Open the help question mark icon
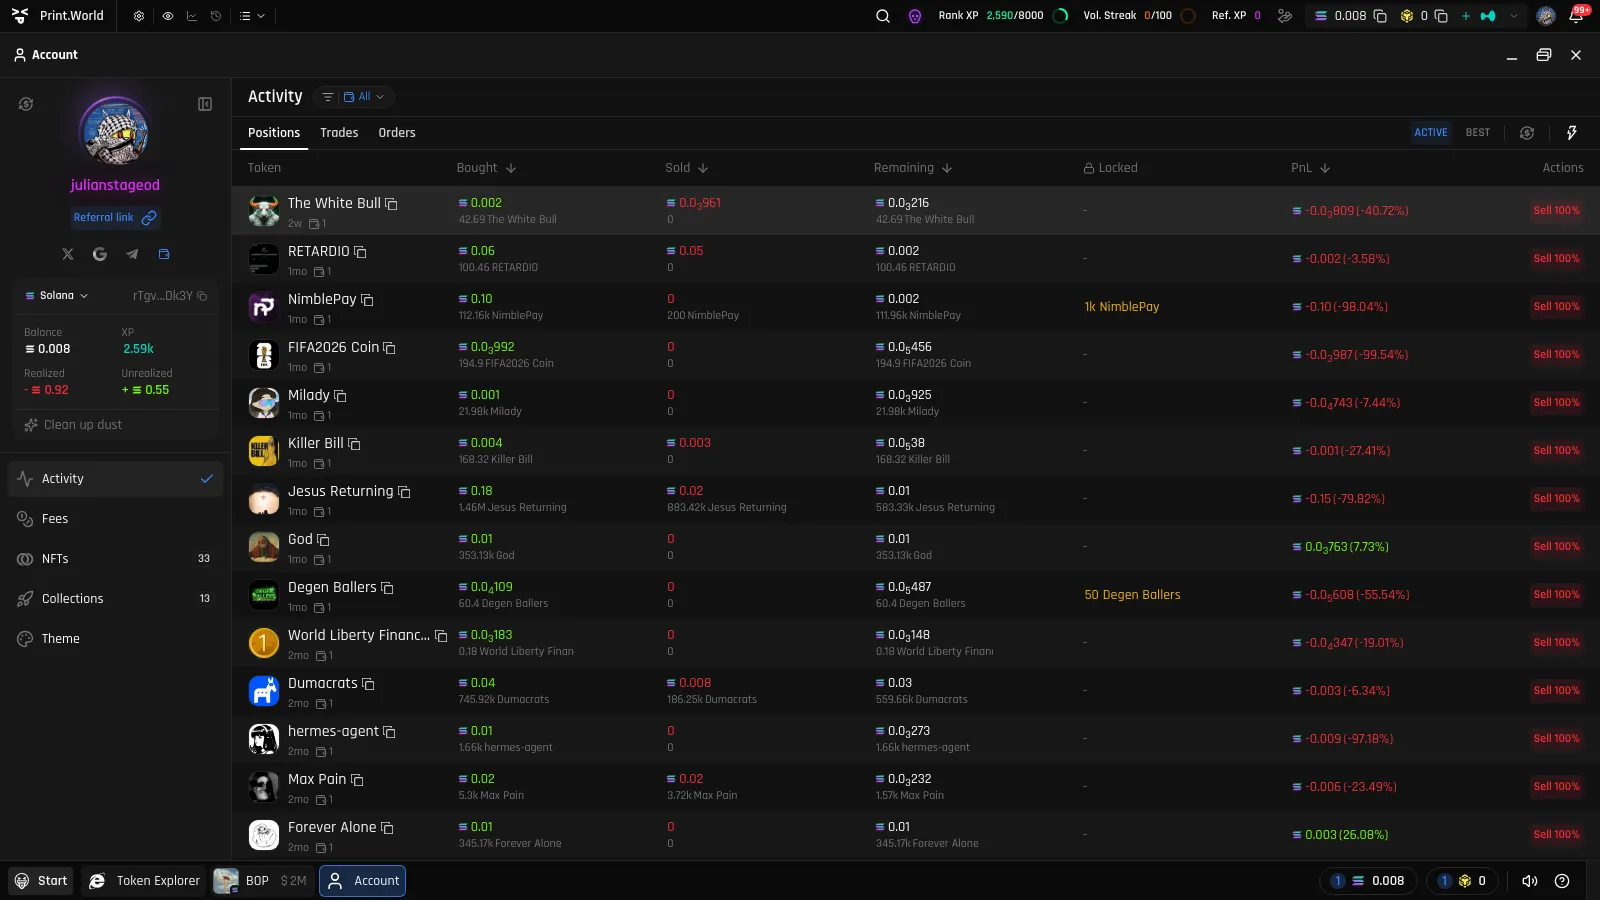 (1562, 881)
